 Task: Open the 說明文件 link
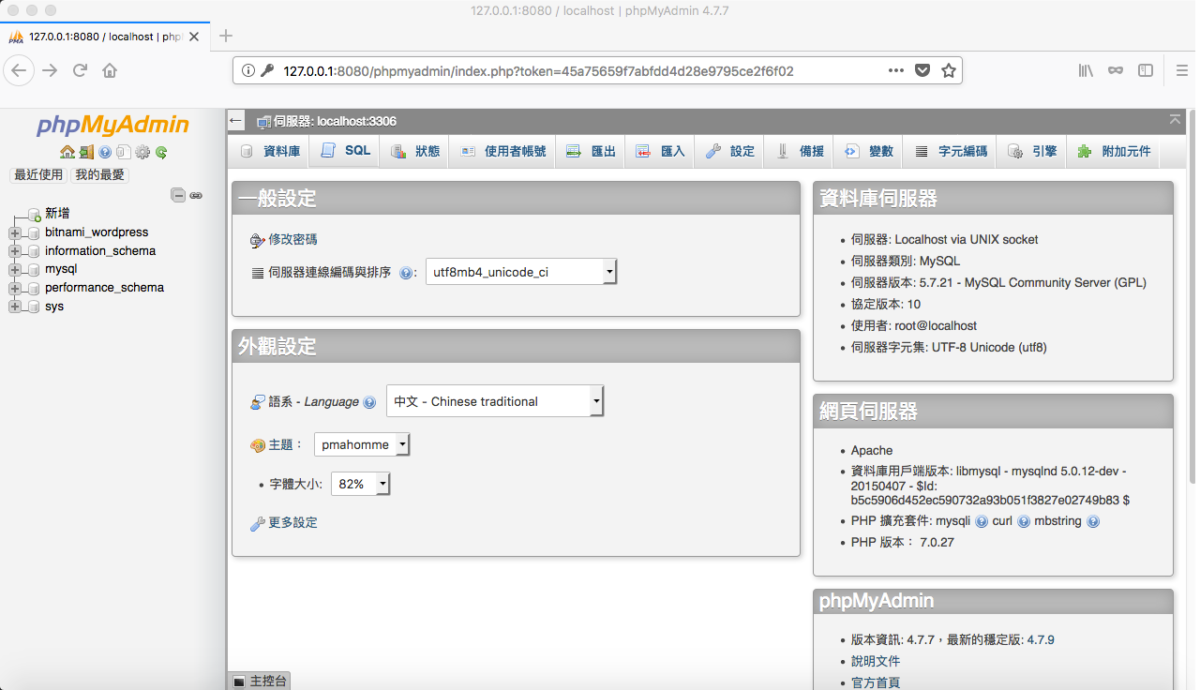click(x=875, y=661)
